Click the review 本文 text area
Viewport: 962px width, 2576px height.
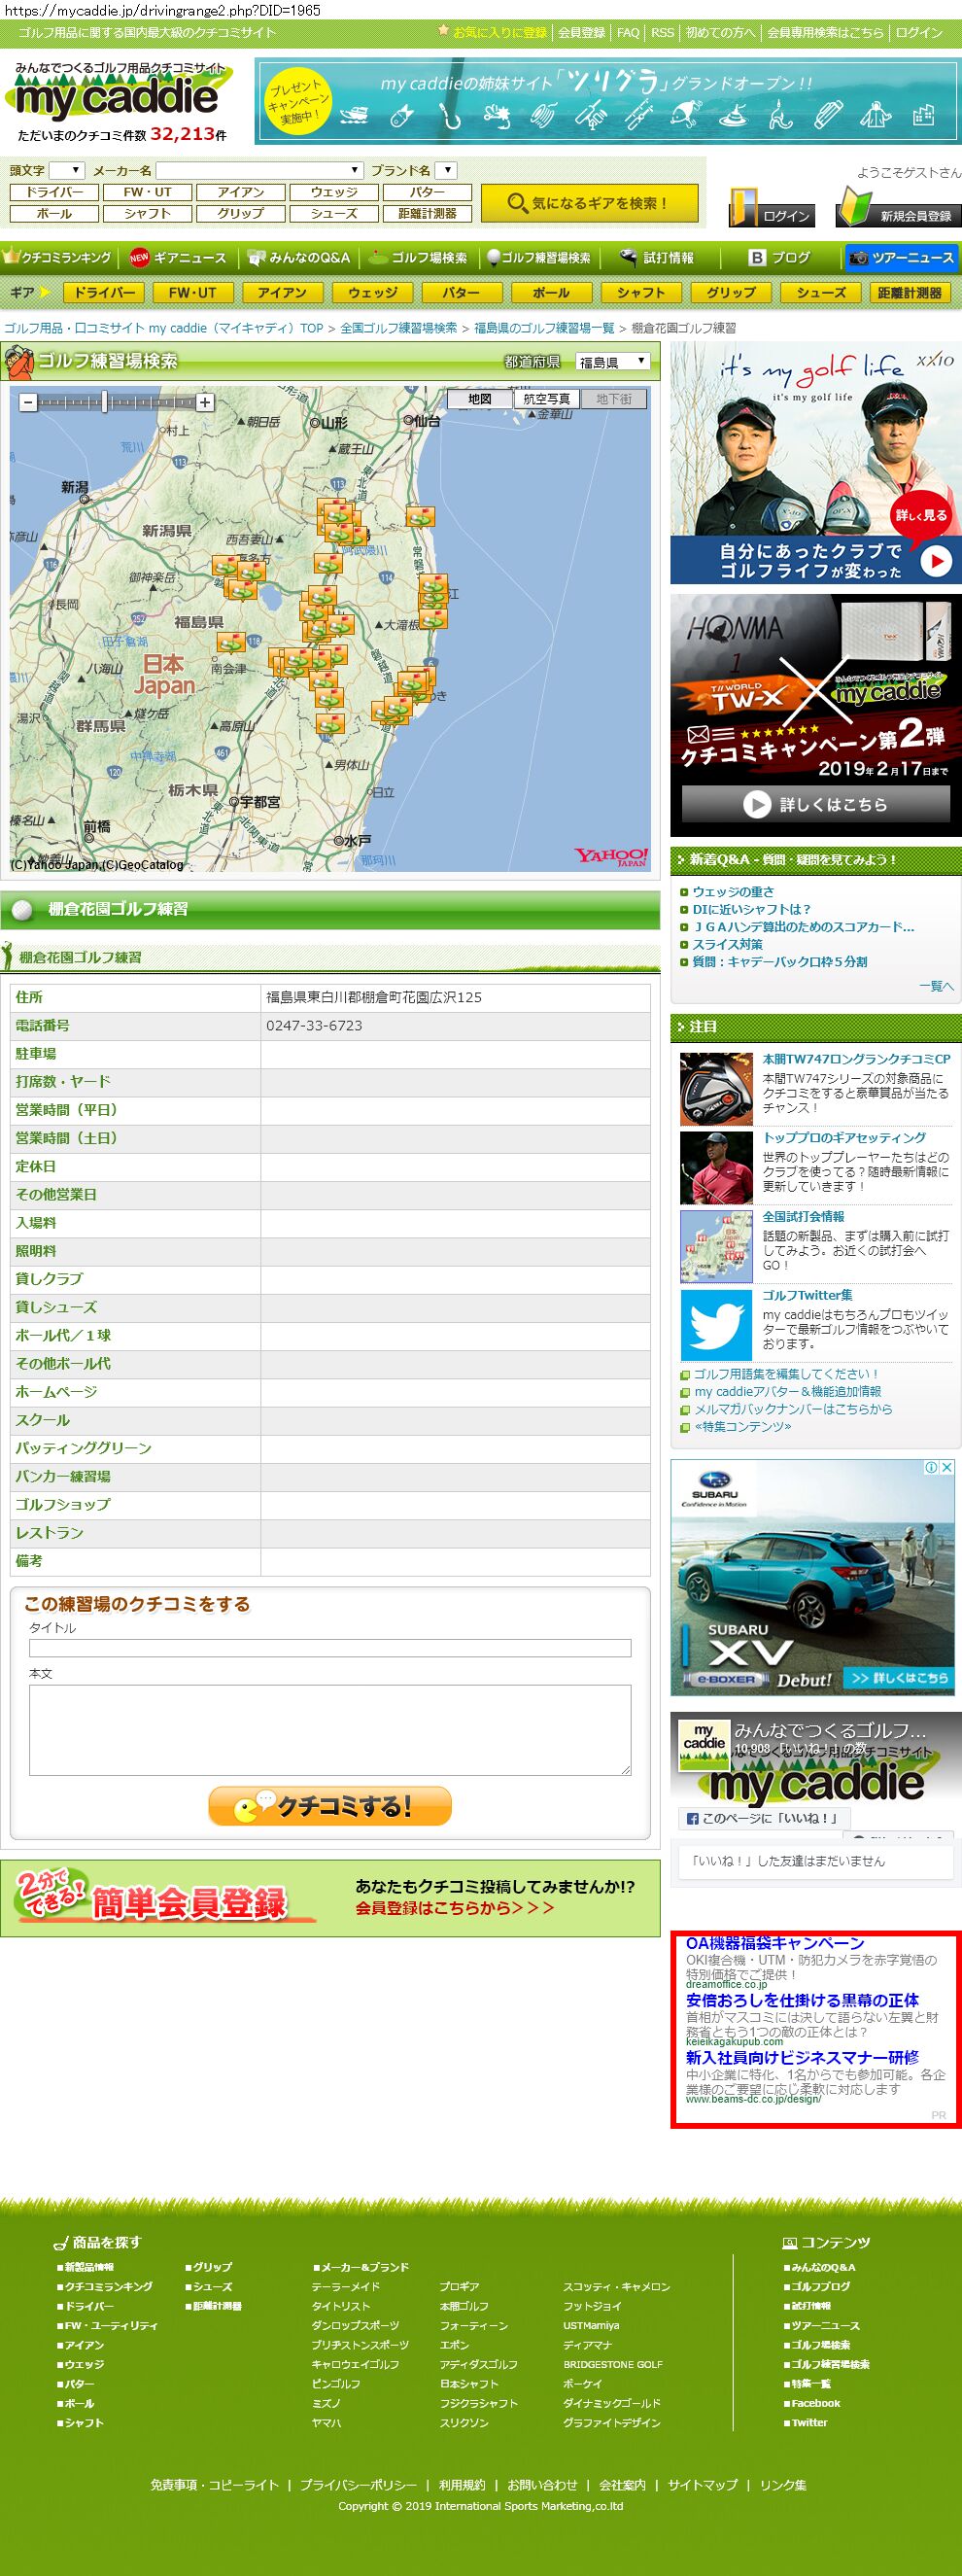point(330,1730)
